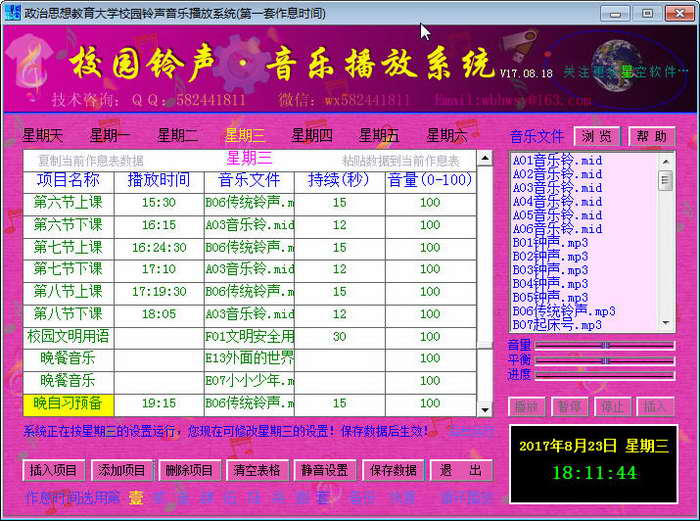The image size is (700, 521).
Task: Click 复制当前作息表数据 copy link
Action: tap(91, 161)
